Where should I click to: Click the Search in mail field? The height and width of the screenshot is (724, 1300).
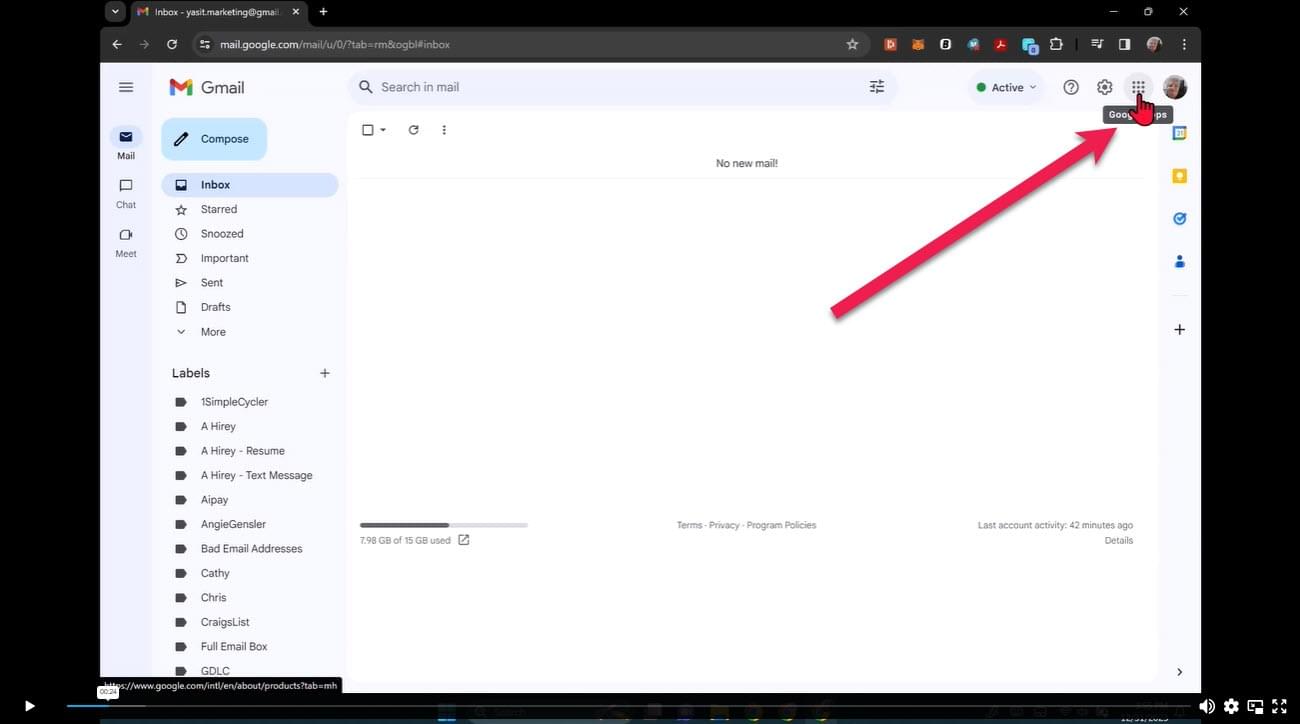[x=600, y=87]
